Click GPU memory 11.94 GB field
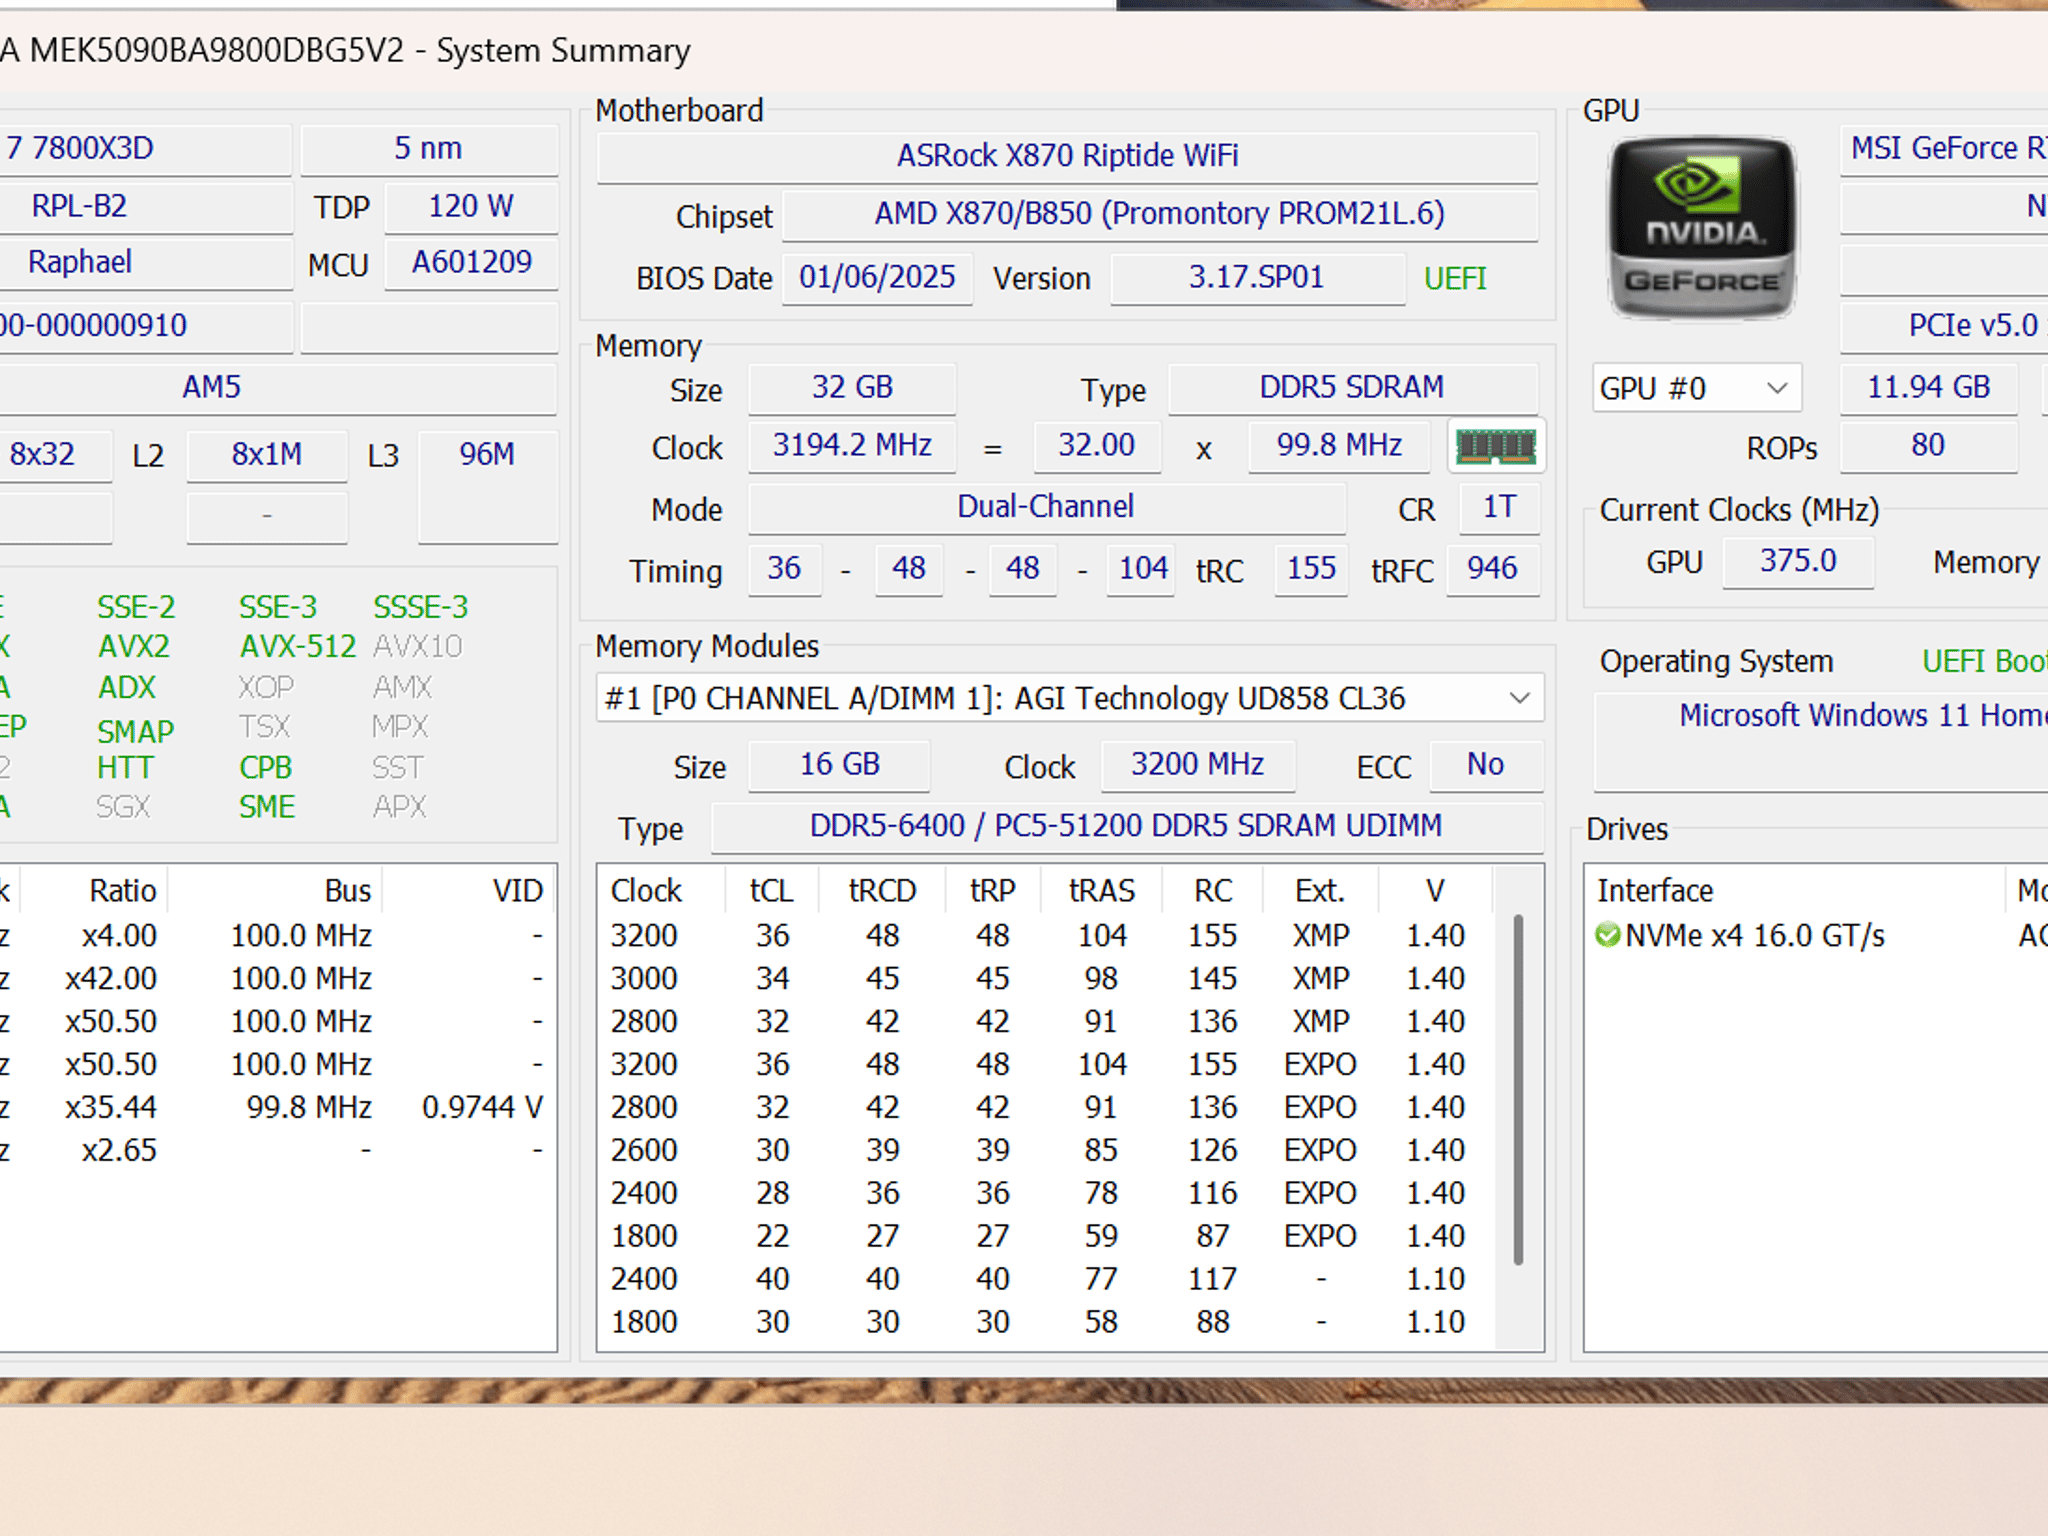Image resolution: width=2048 pixels, height=1536 pixels. [x=1928, y=388]
